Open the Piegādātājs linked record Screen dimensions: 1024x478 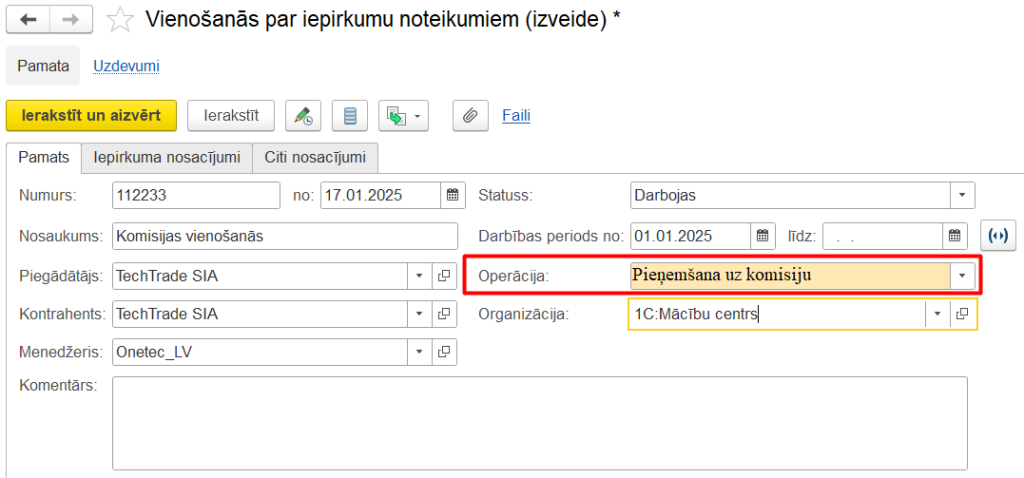[443, 275]
